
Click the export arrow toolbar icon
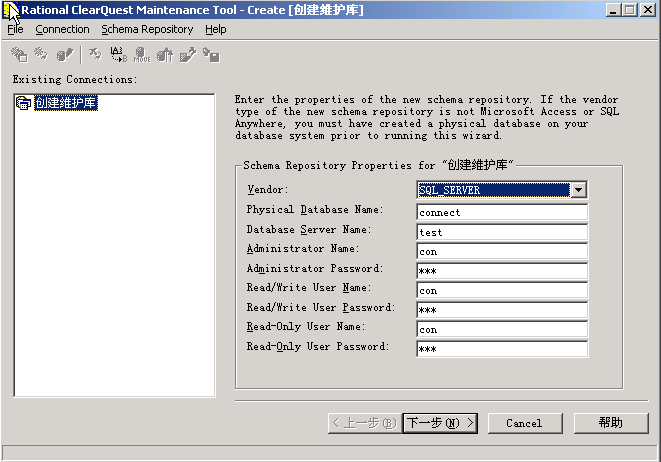188,55
